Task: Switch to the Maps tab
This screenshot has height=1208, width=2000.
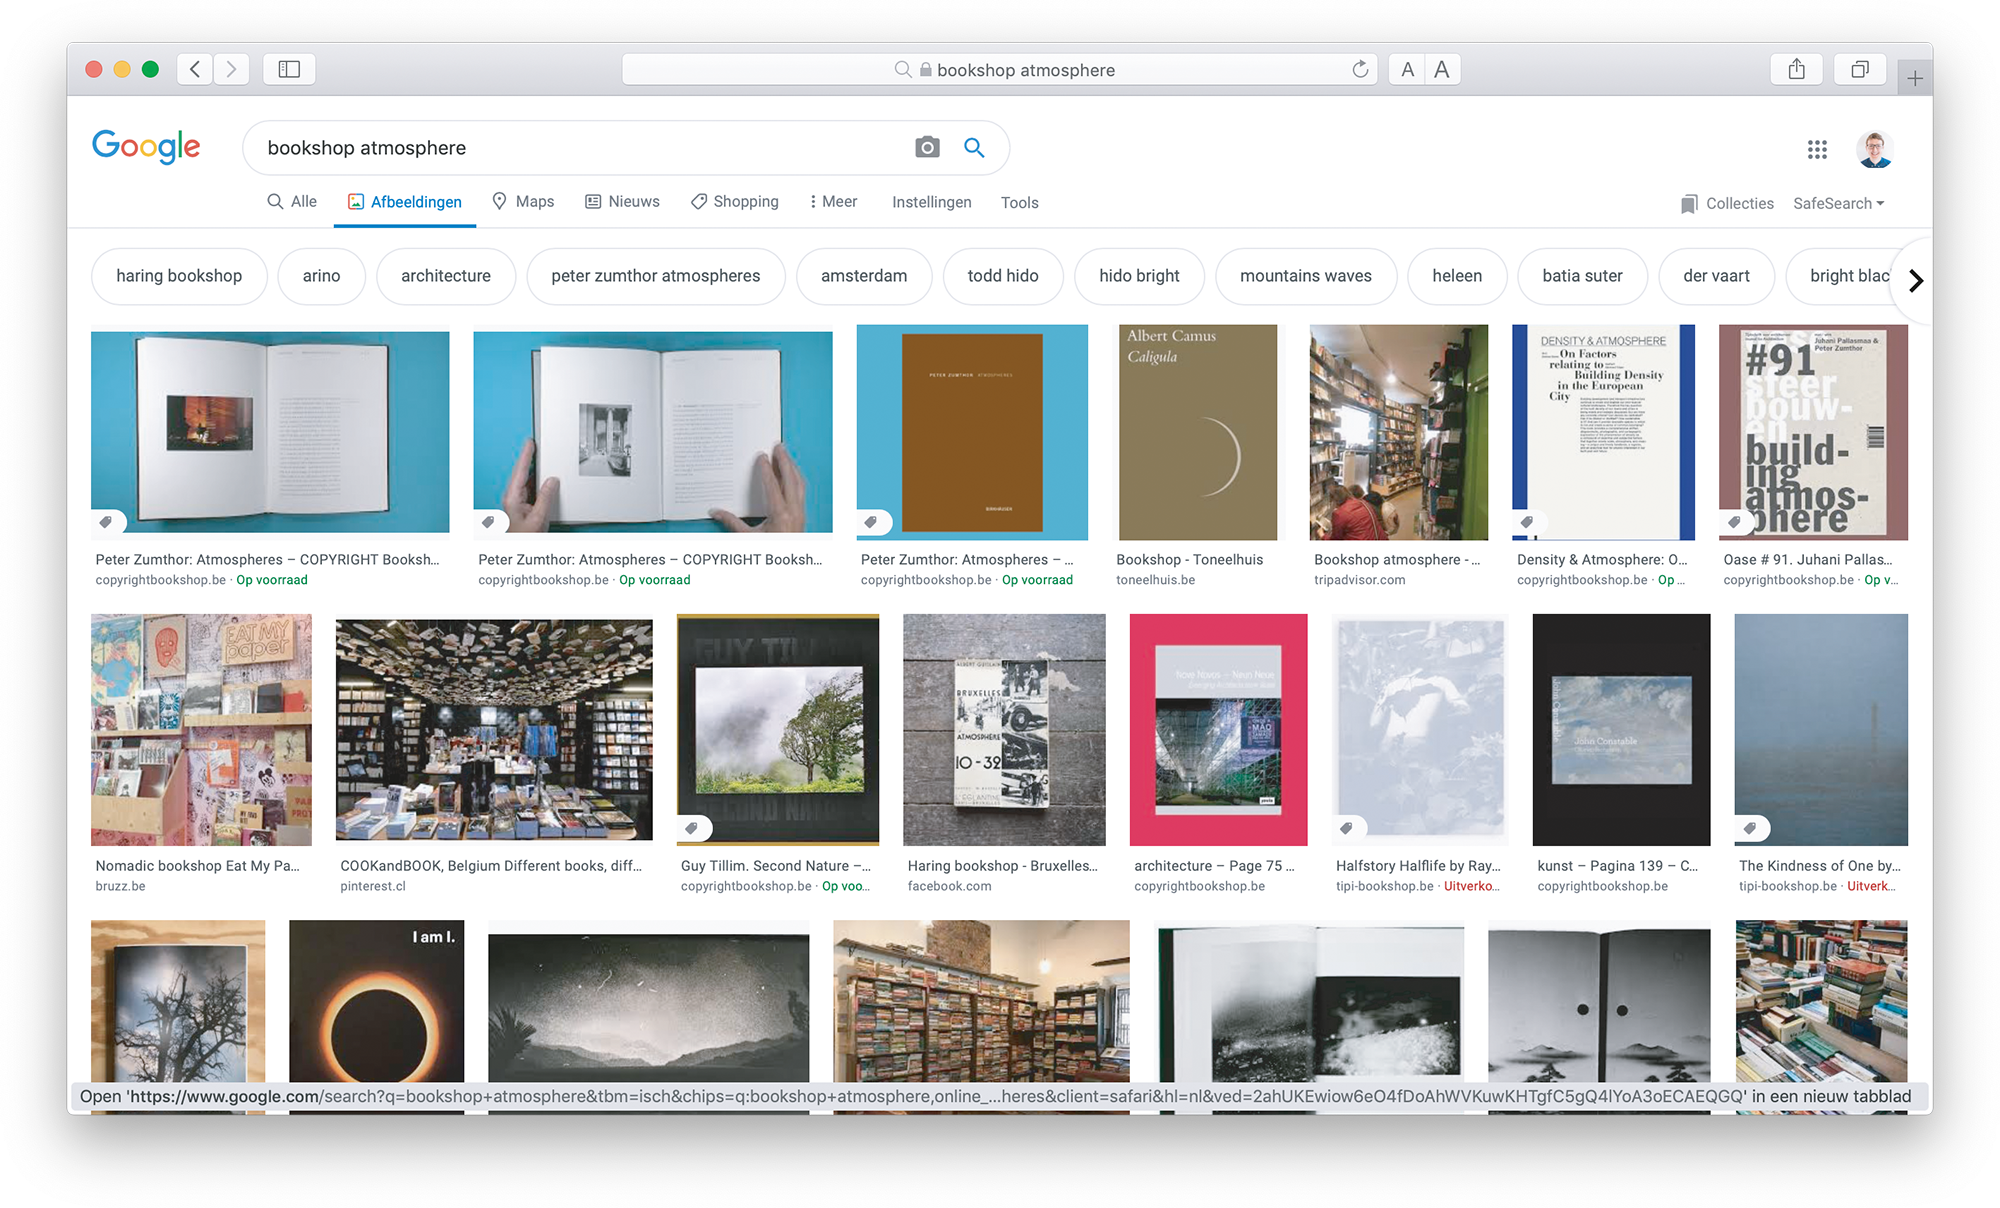Action: coord(523,202)
